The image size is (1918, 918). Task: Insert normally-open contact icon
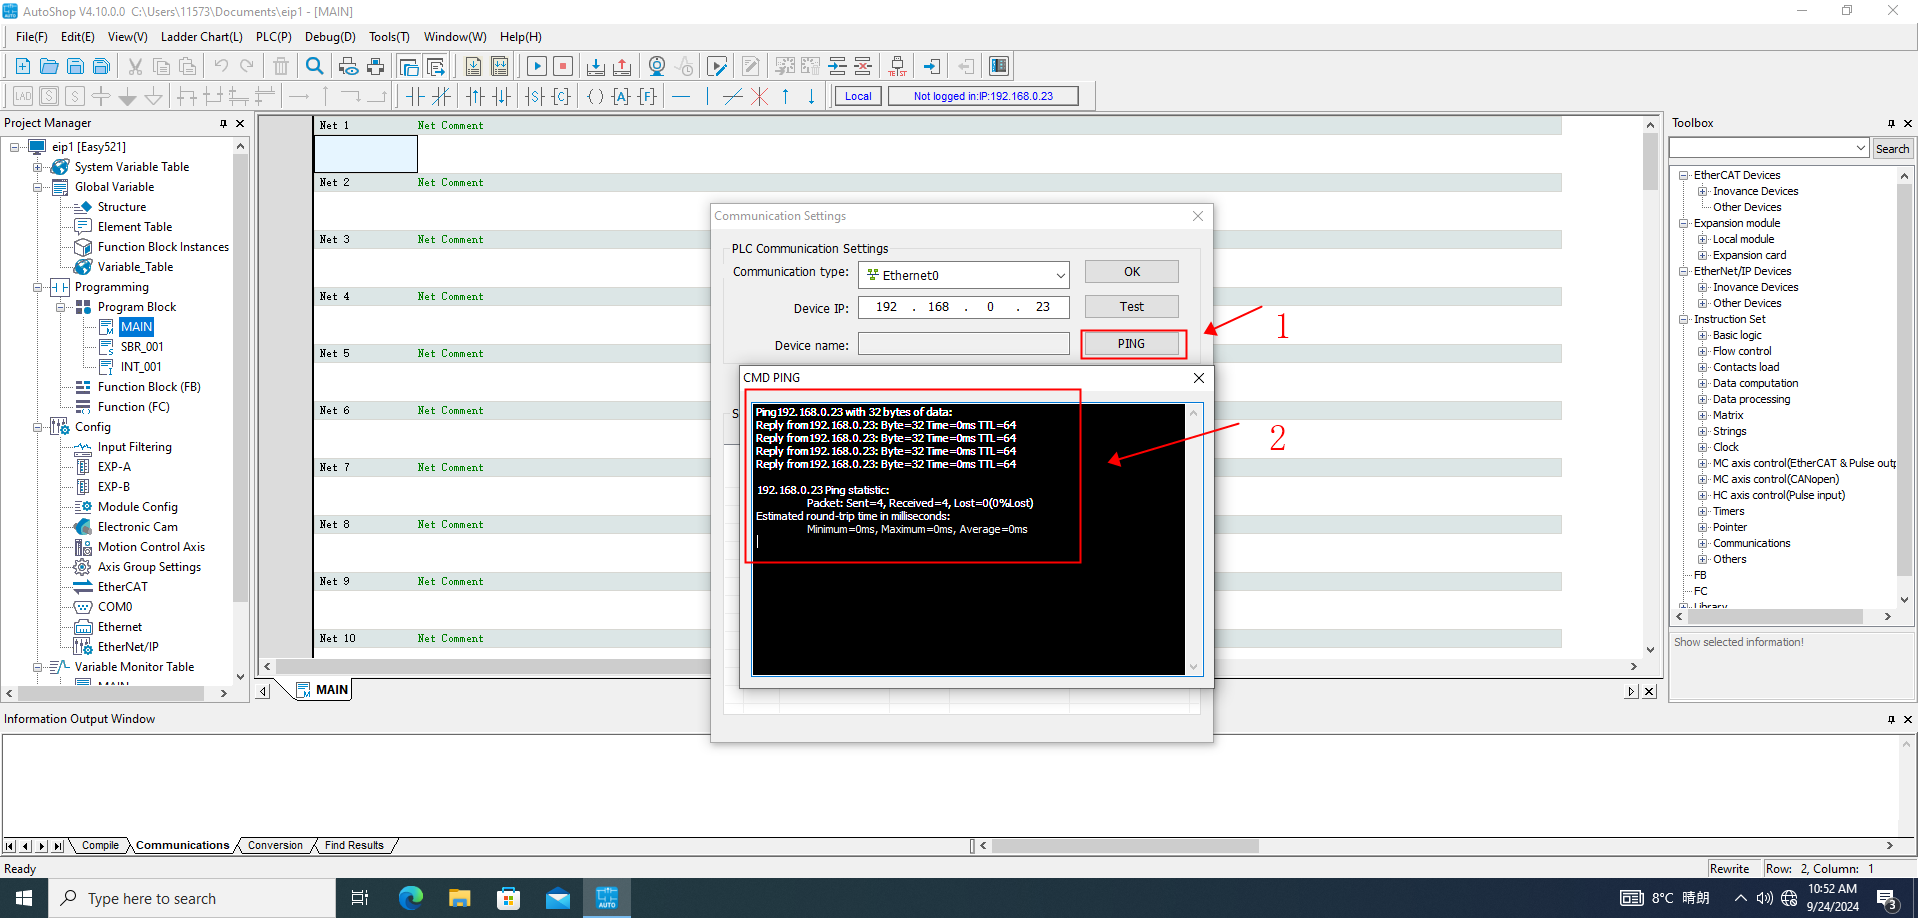415,96
